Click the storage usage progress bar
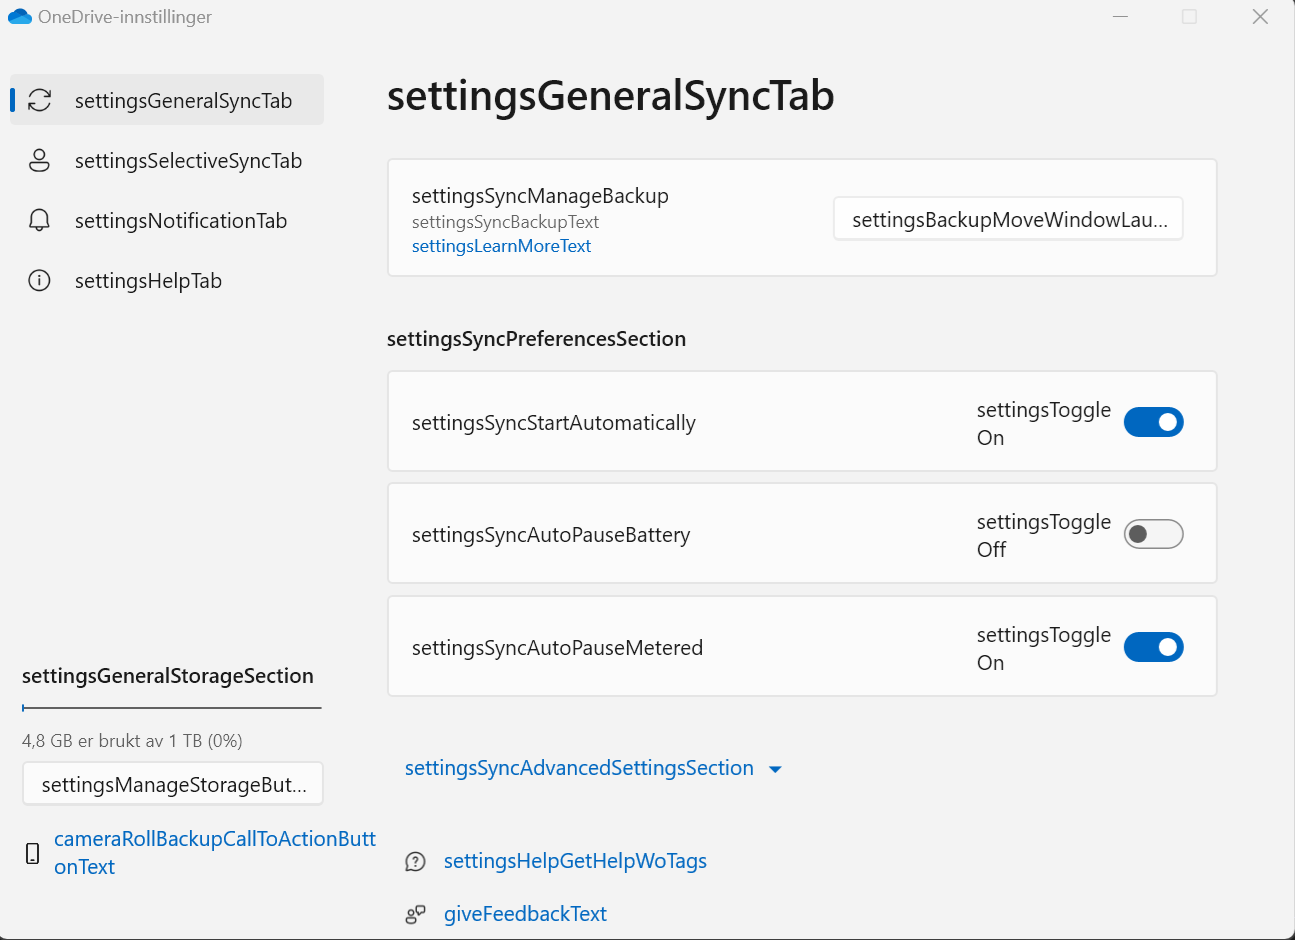This screenshot has width=1295, height=940. click(172, 708)
